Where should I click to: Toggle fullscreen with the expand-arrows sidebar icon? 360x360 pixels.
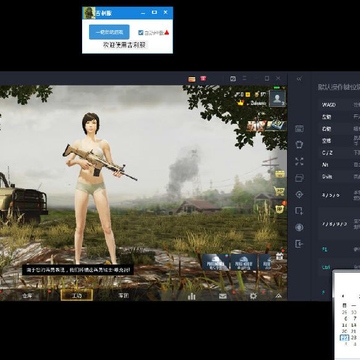coord(299,162)
